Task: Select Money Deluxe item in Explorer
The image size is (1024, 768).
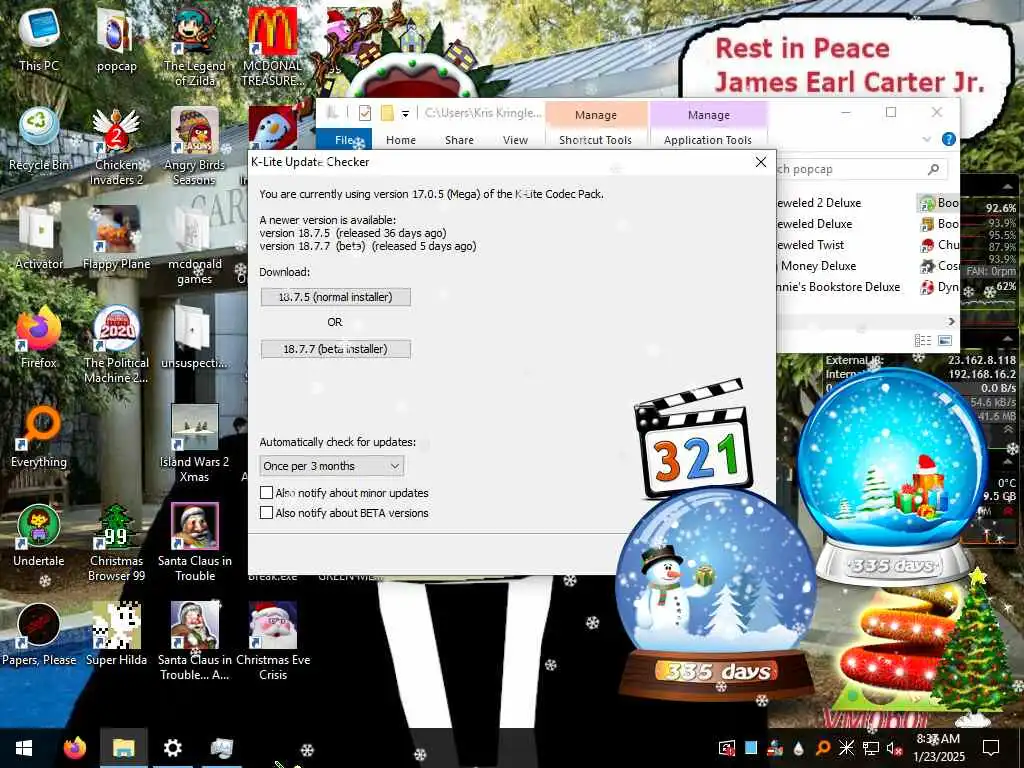Action: pos(816,266)
